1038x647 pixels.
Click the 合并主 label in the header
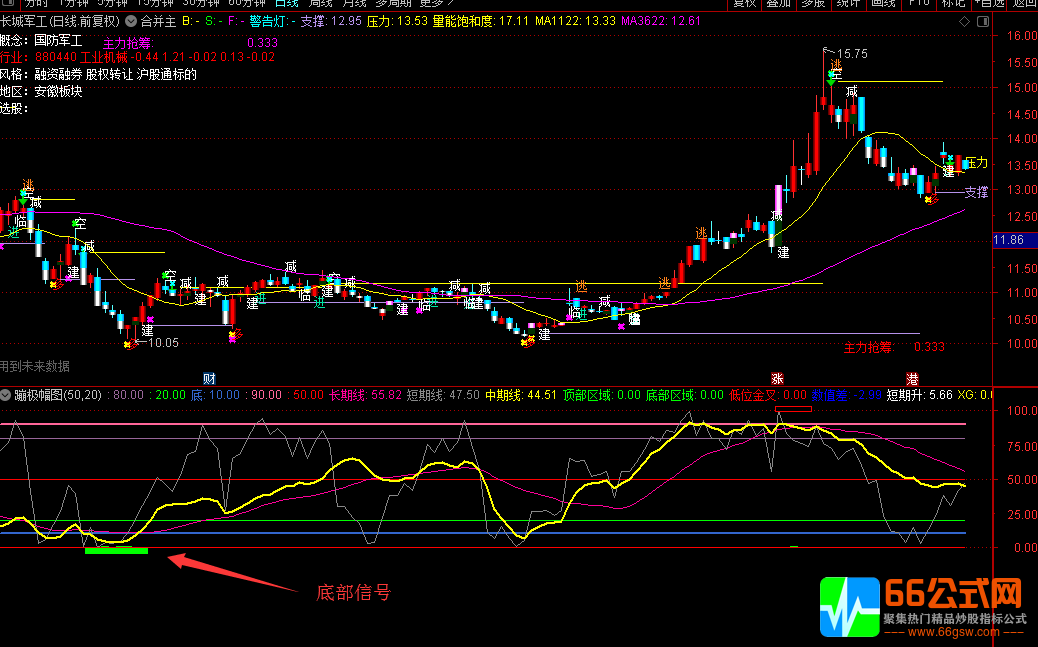158,21
